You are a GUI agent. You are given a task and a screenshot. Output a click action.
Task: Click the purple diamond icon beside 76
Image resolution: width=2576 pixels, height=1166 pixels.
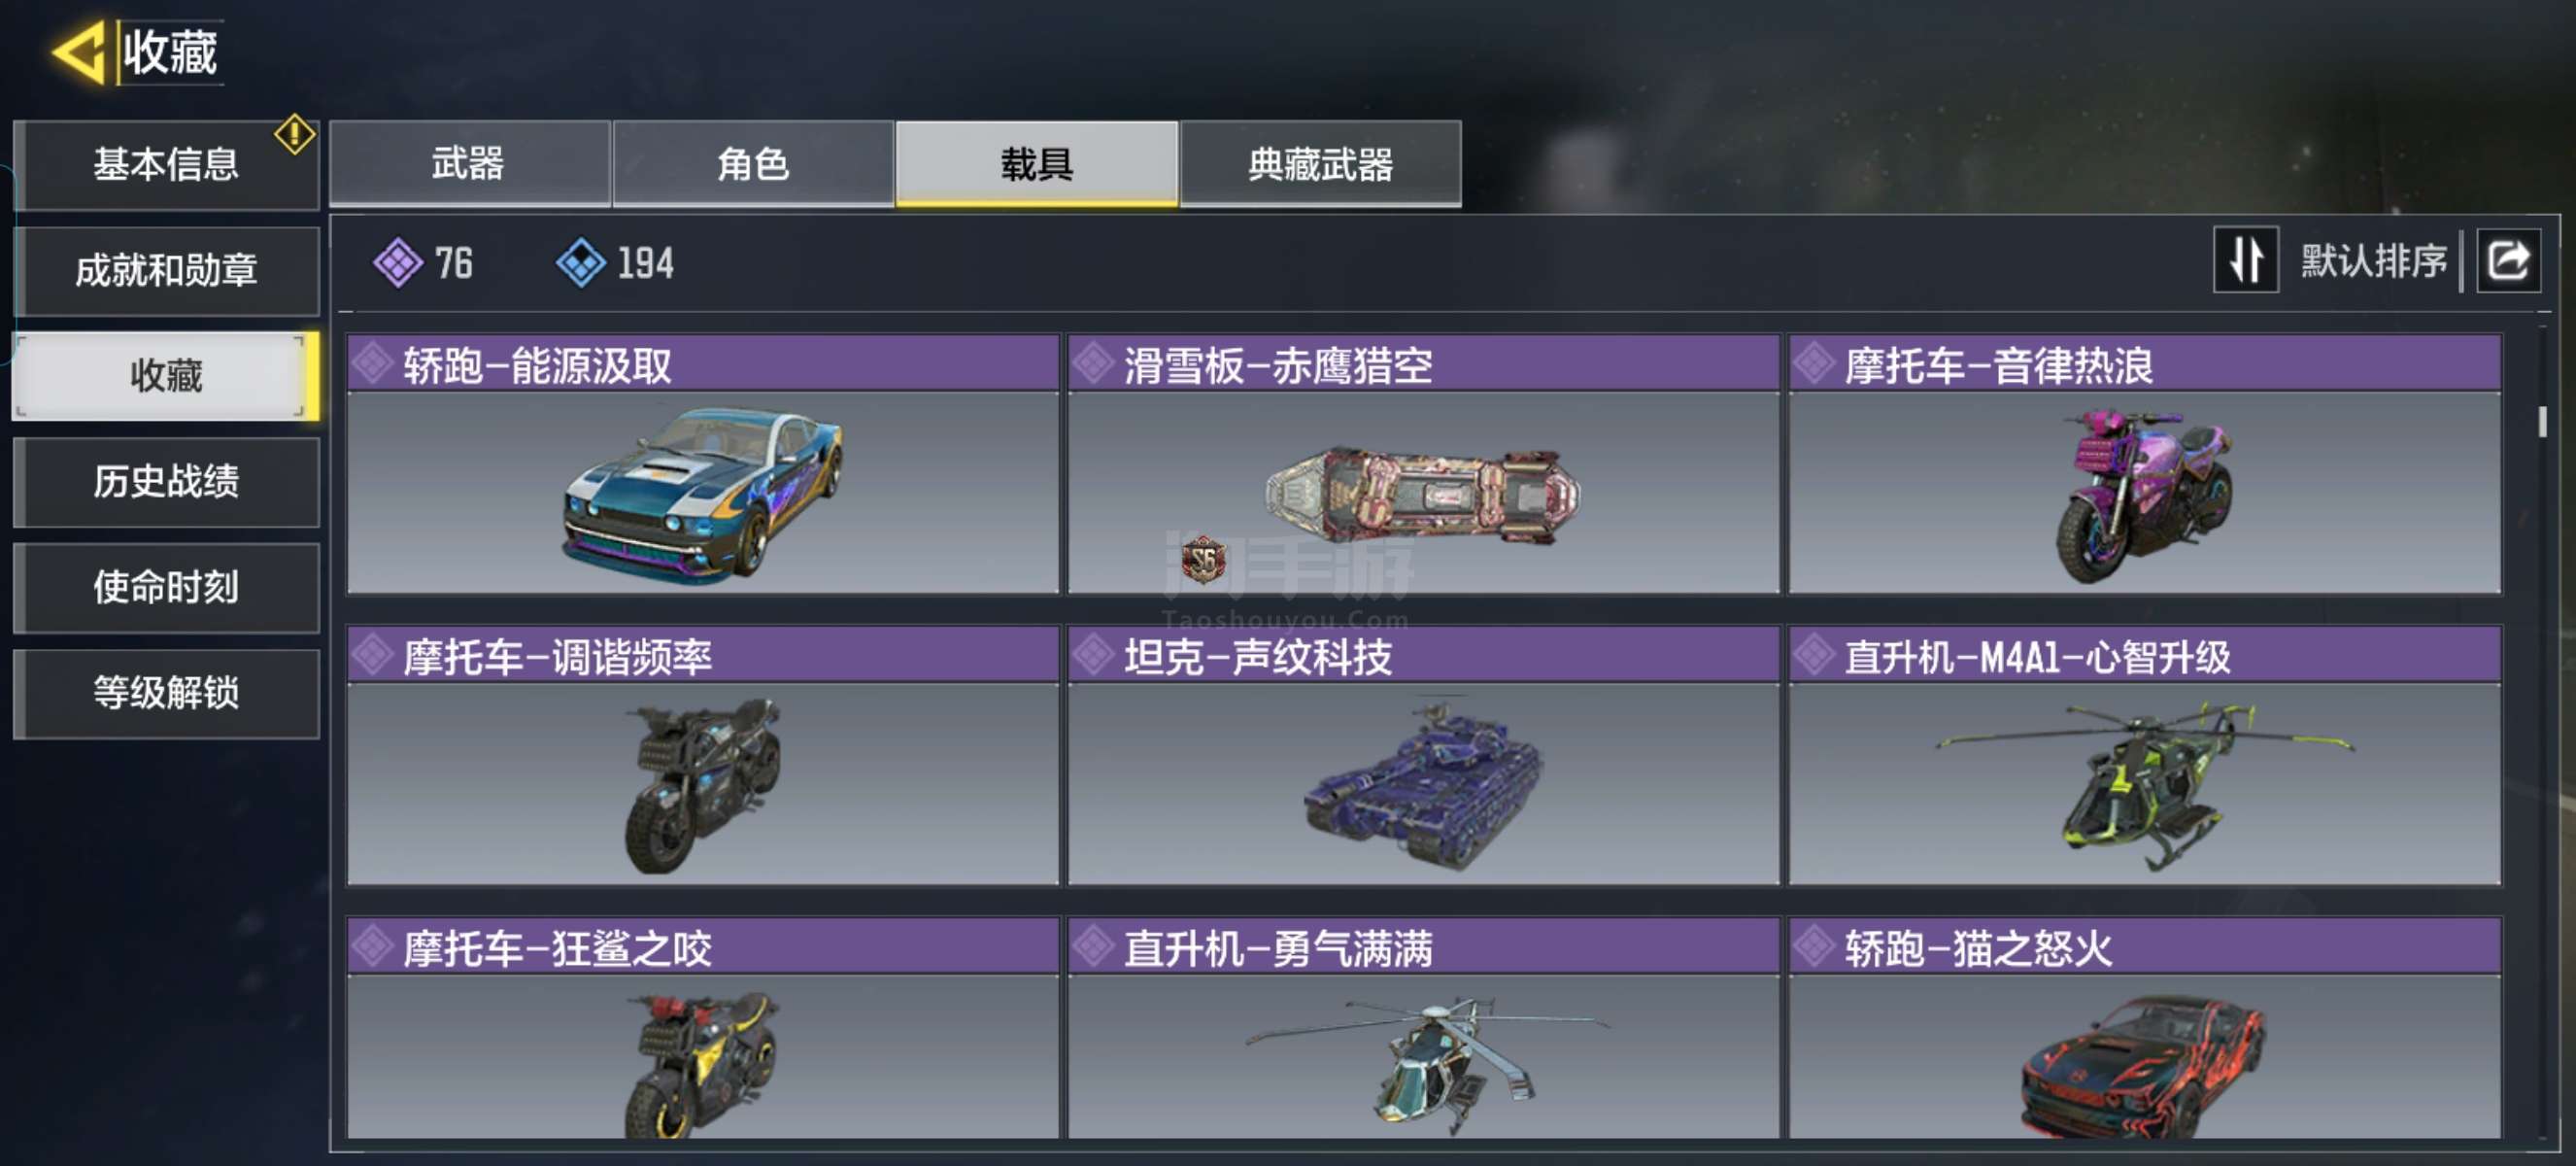coord(397,263)
